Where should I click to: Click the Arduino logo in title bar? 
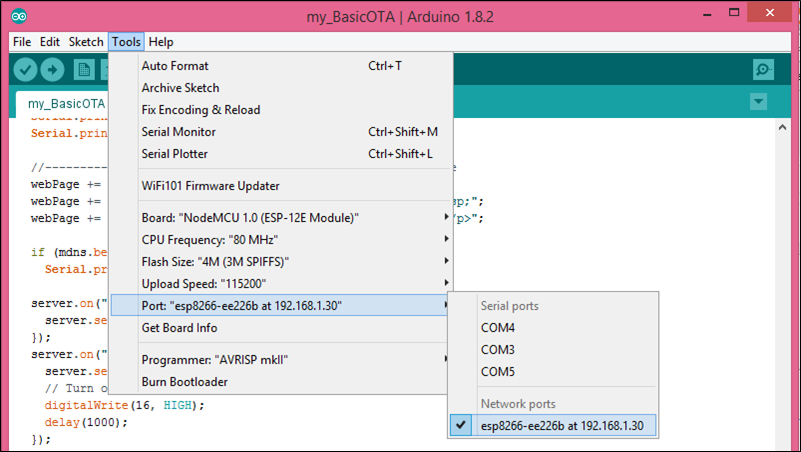point(19,16)
